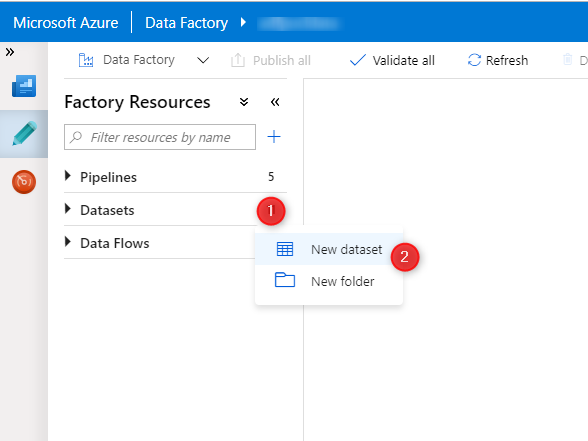Expand all Factory Resources double chevron

pyautogui.click(x=244, y=102)
